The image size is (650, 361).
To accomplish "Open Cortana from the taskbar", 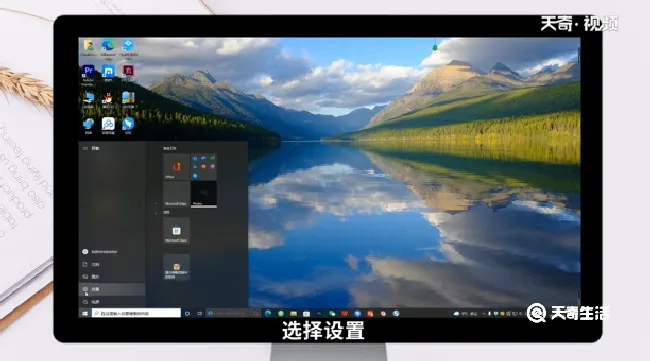I will pyautogui.click(x=187, y=313).
